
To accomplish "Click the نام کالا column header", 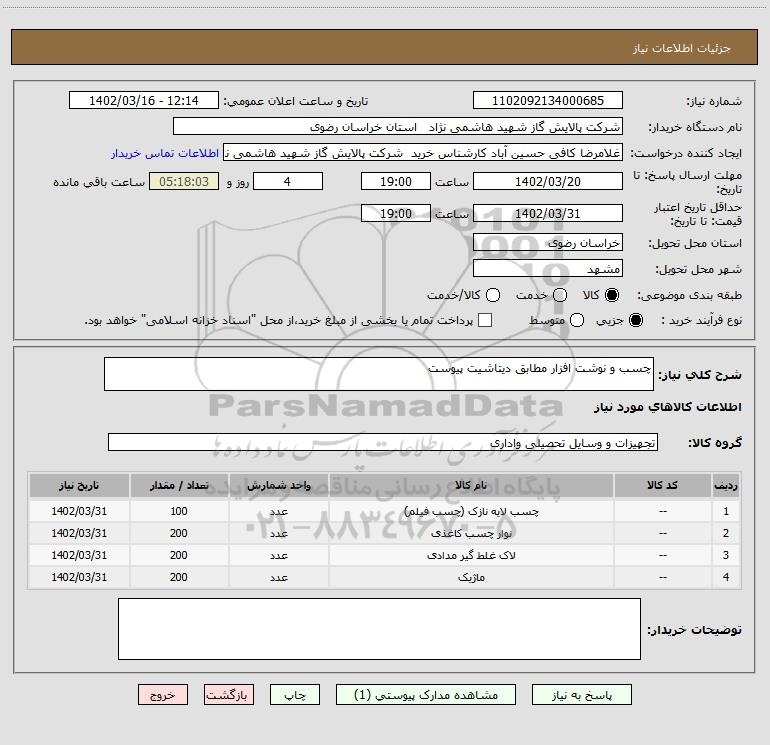I will [471, 486].
